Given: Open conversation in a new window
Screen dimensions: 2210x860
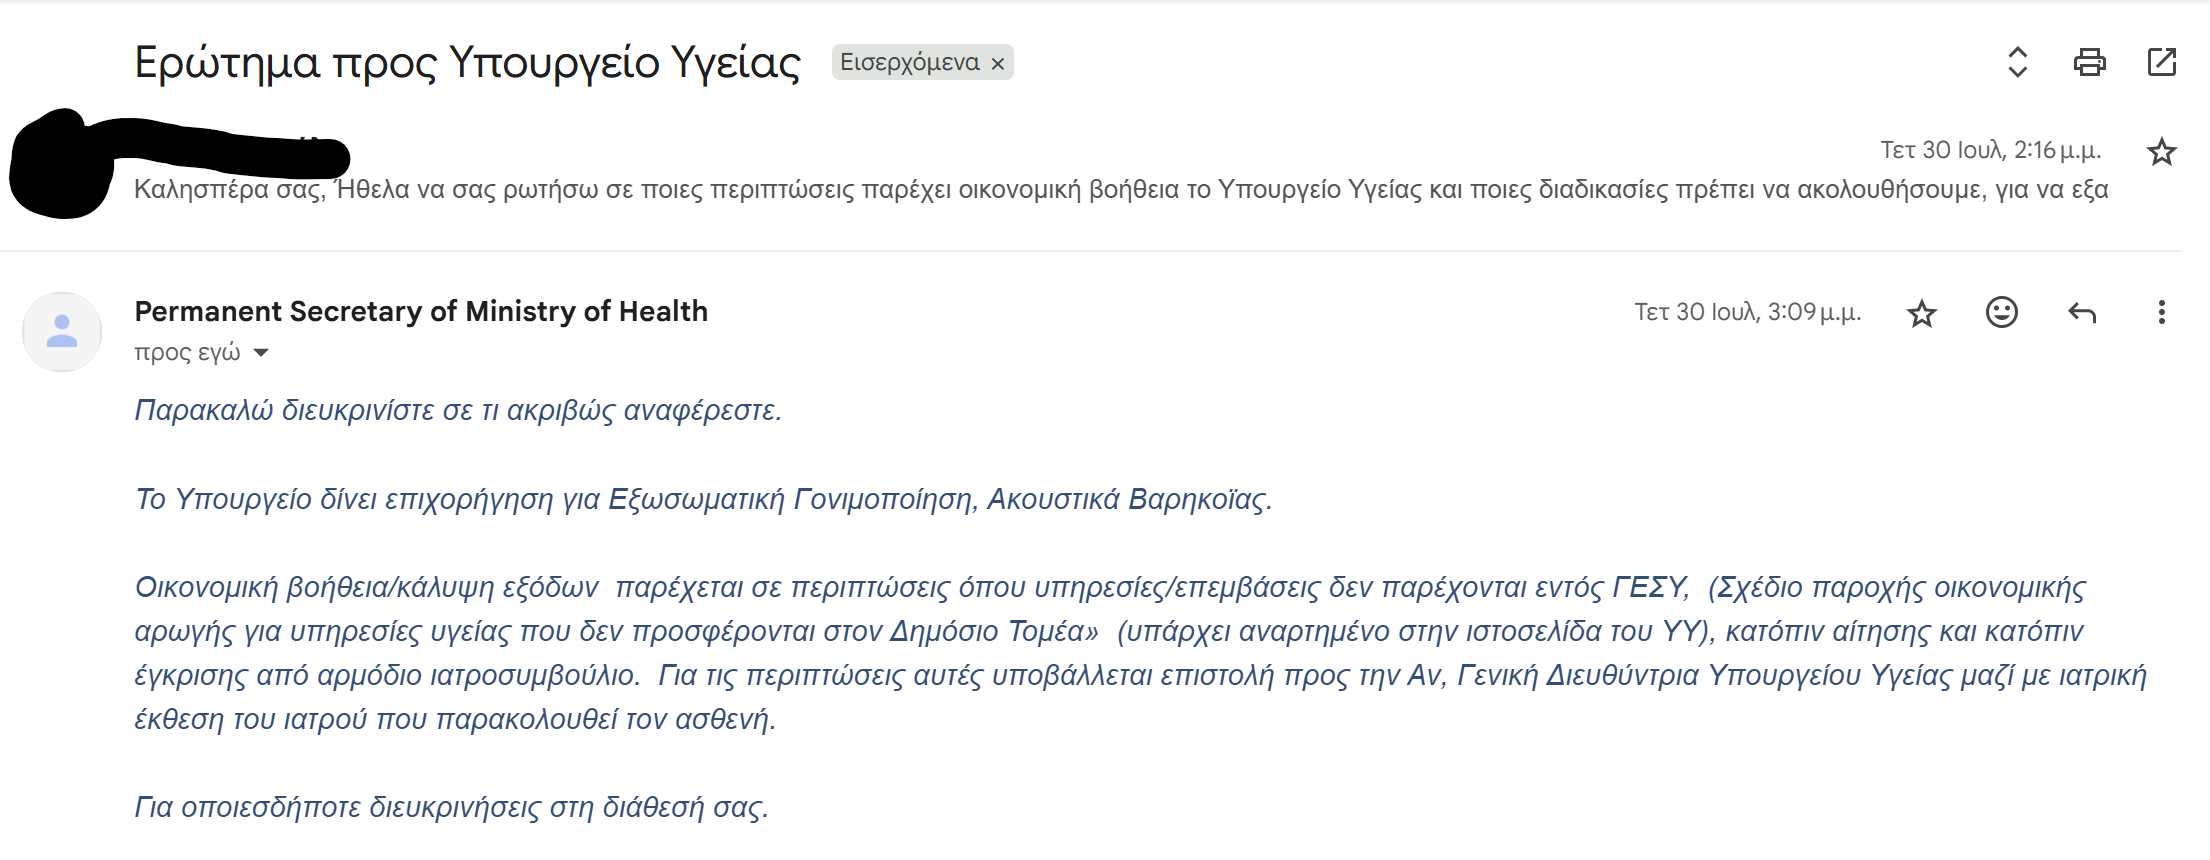Looking at the screenshot, I should pyautogui.click(x=2162, y=62).
